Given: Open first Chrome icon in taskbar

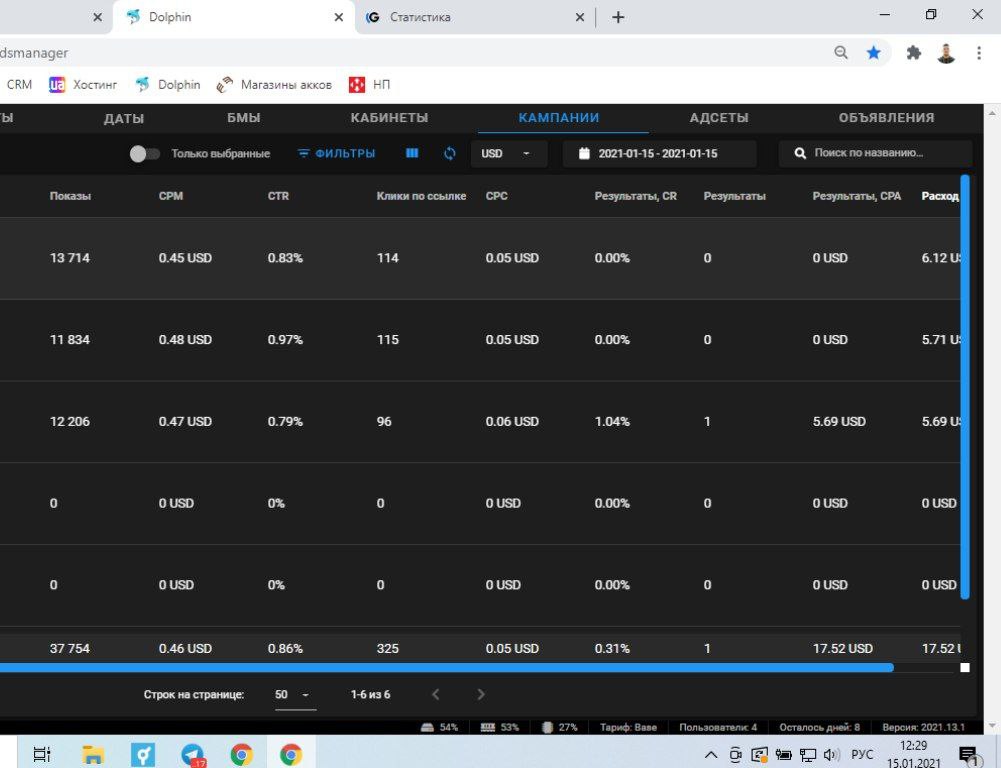Looking at the screenshot, I should pos(241,754).
